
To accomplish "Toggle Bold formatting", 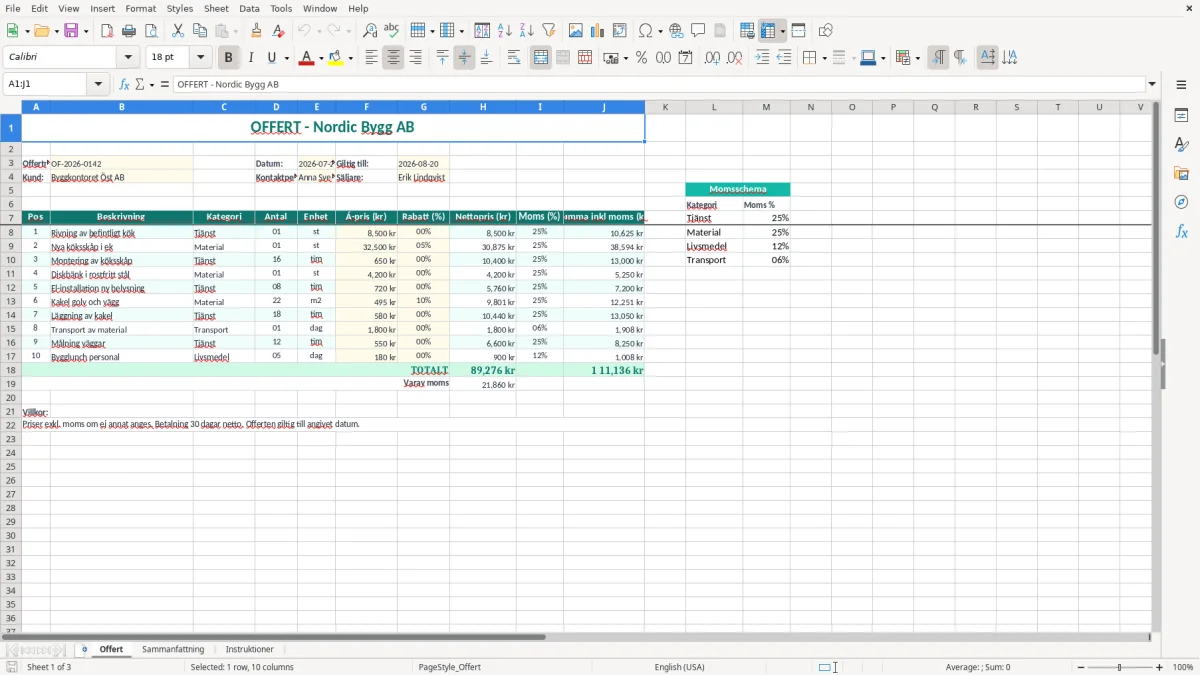I will pyautogui.click(x=228, y=58).
